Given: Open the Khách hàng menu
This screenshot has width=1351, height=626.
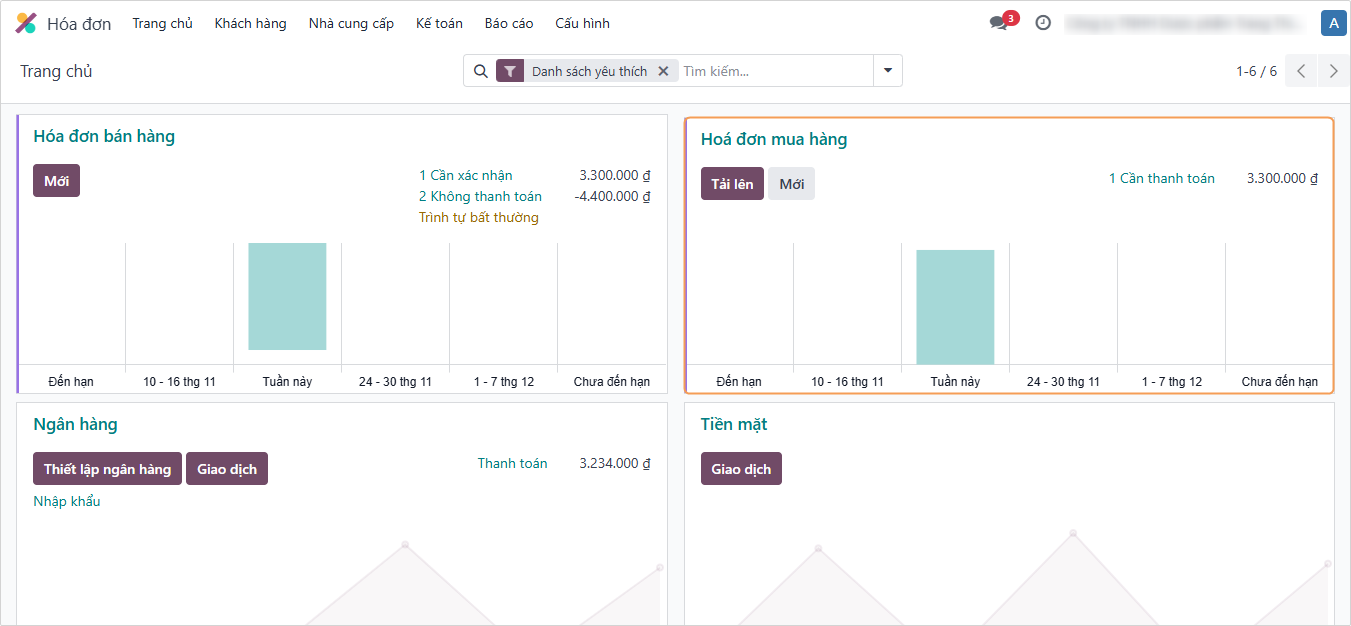Looking at the screenshot, I should point(250,23).
